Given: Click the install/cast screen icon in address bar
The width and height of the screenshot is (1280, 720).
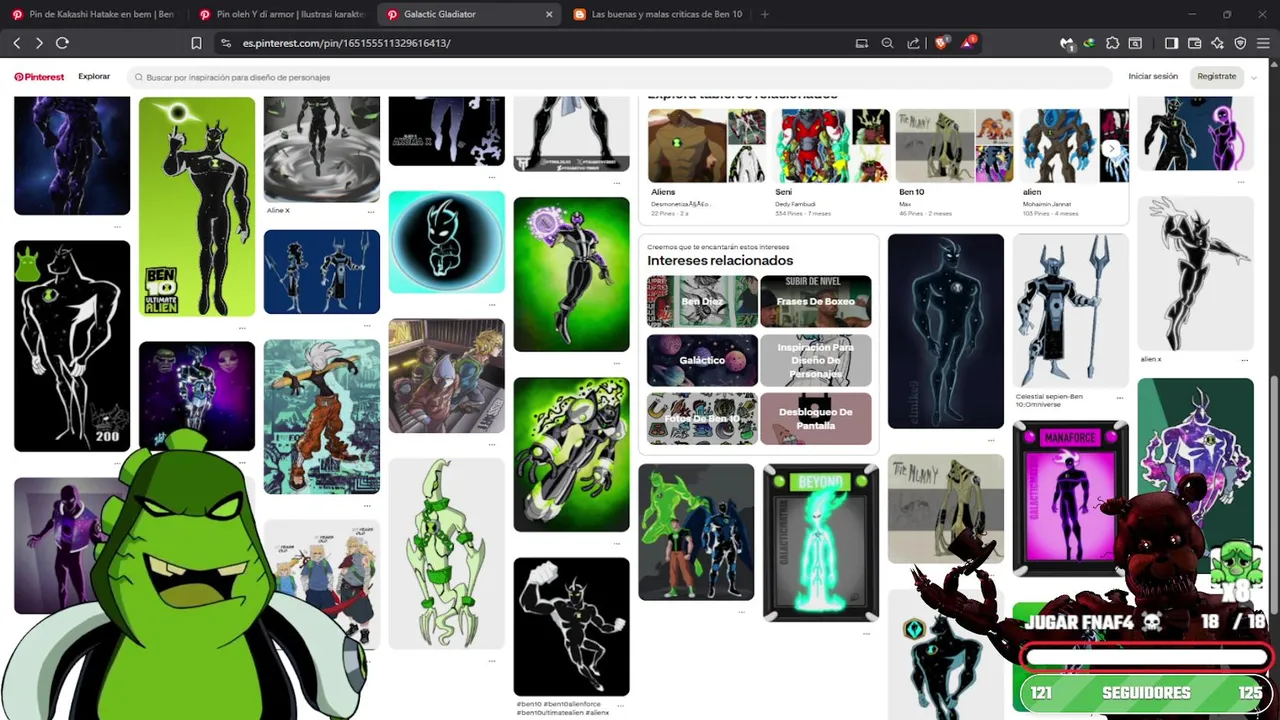Looking at the screenshot, I should [x=862, y=43].
